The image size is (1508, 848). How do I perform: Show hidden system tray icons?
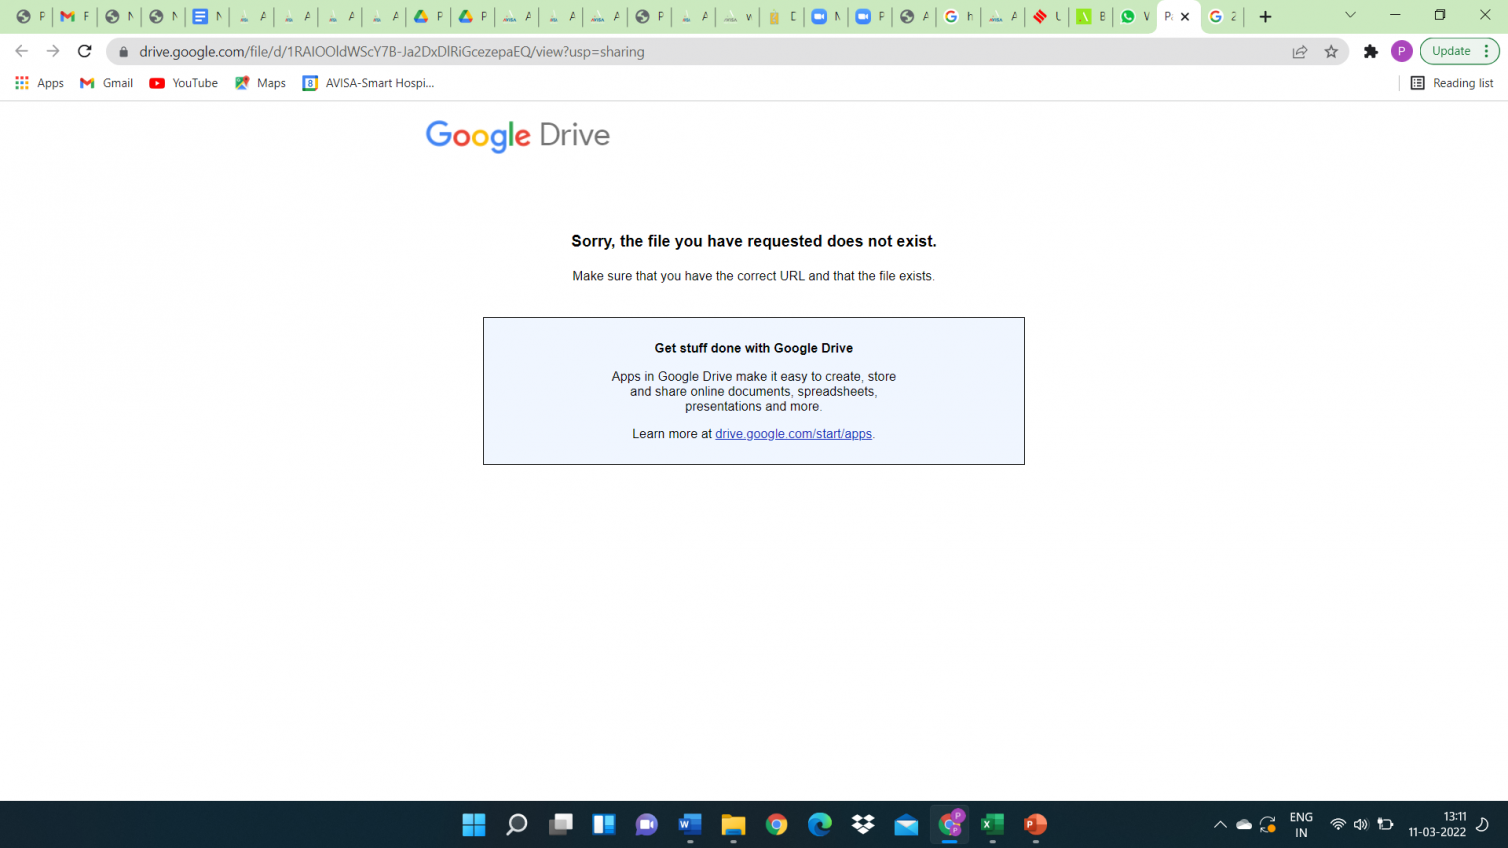tap(1220, 825)
